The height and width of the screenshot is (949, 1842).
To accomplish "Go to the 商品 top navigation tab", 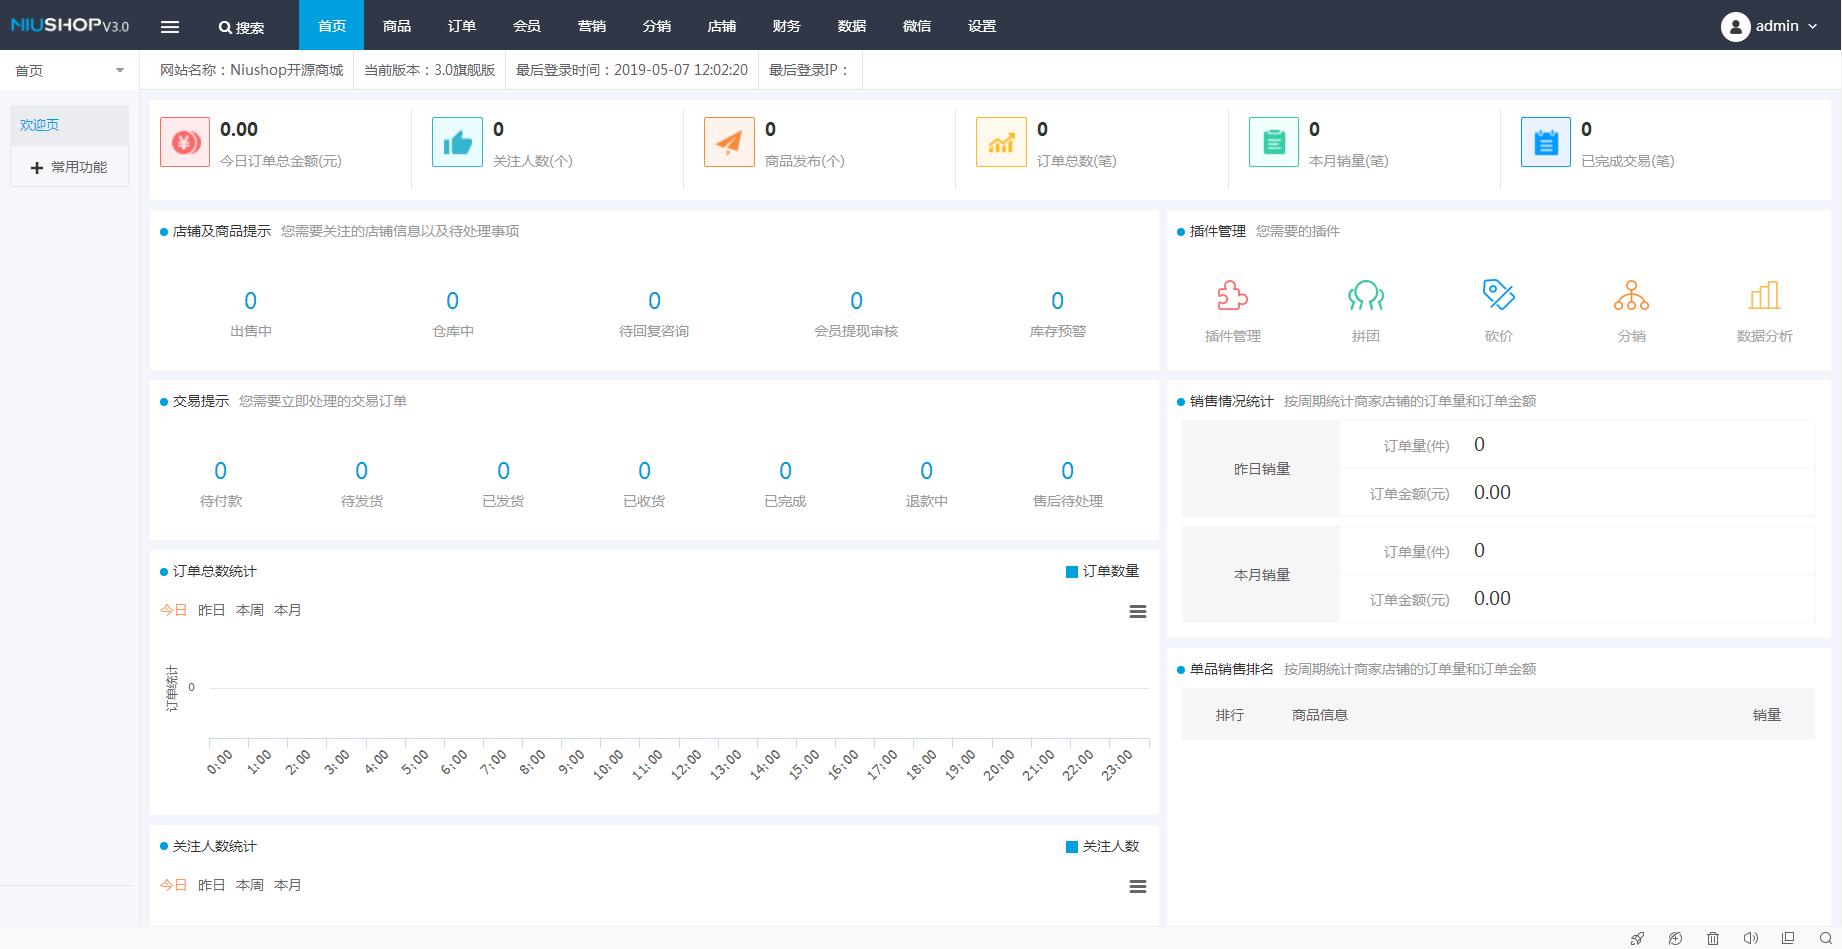I will click(x=397, y=26).
